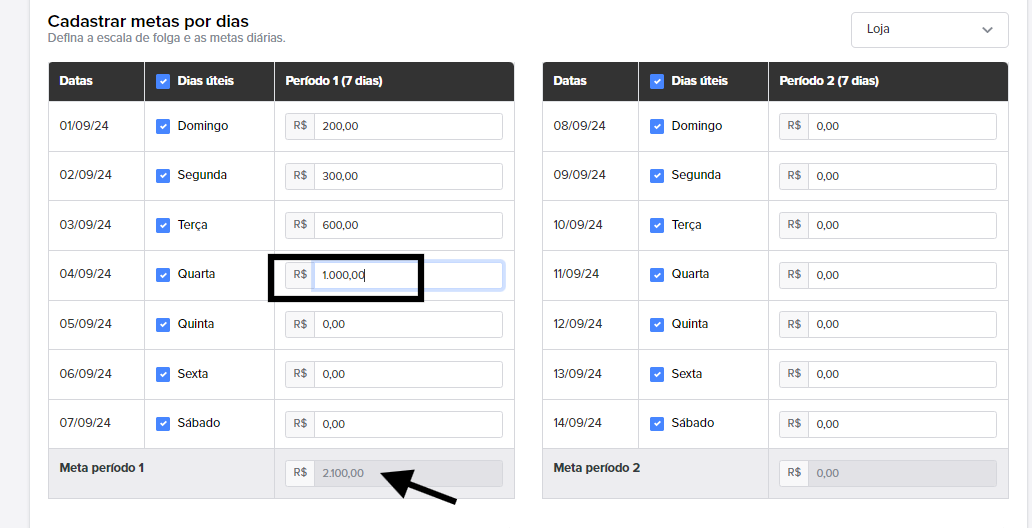Select the Quinta 05/09/24 value field
1032x528 pixels.
point(408,325)
